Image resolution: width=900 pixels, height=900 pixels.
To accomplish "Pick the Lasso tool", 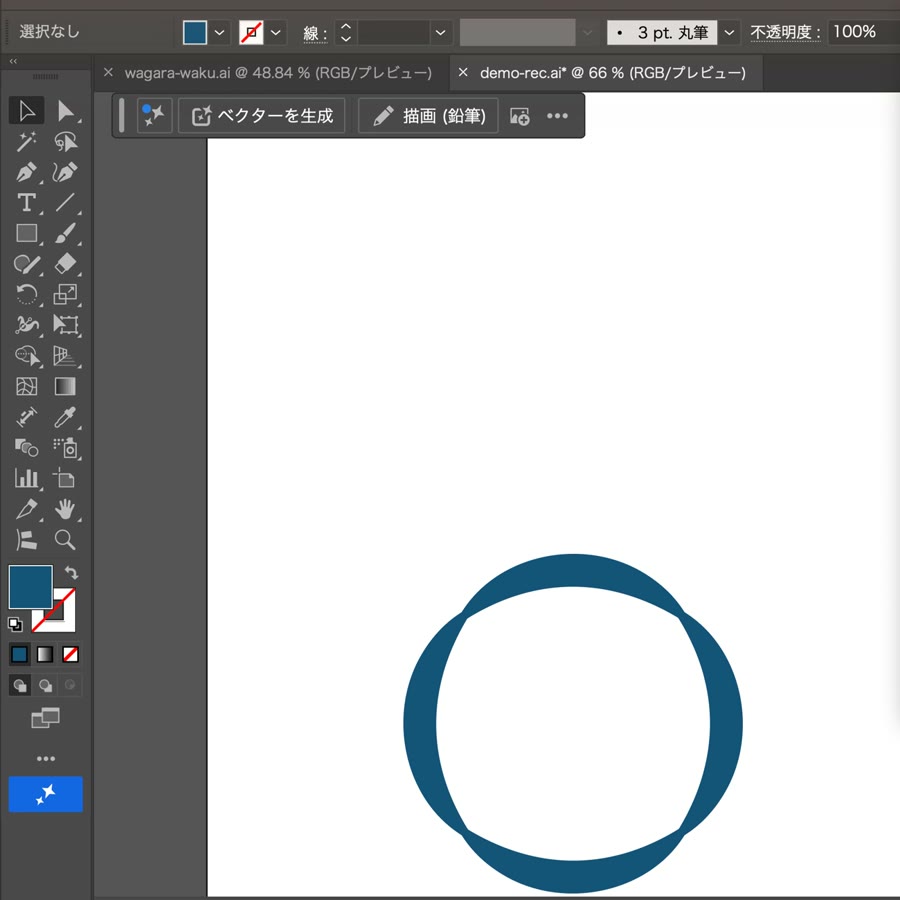I will coord(65,142).
